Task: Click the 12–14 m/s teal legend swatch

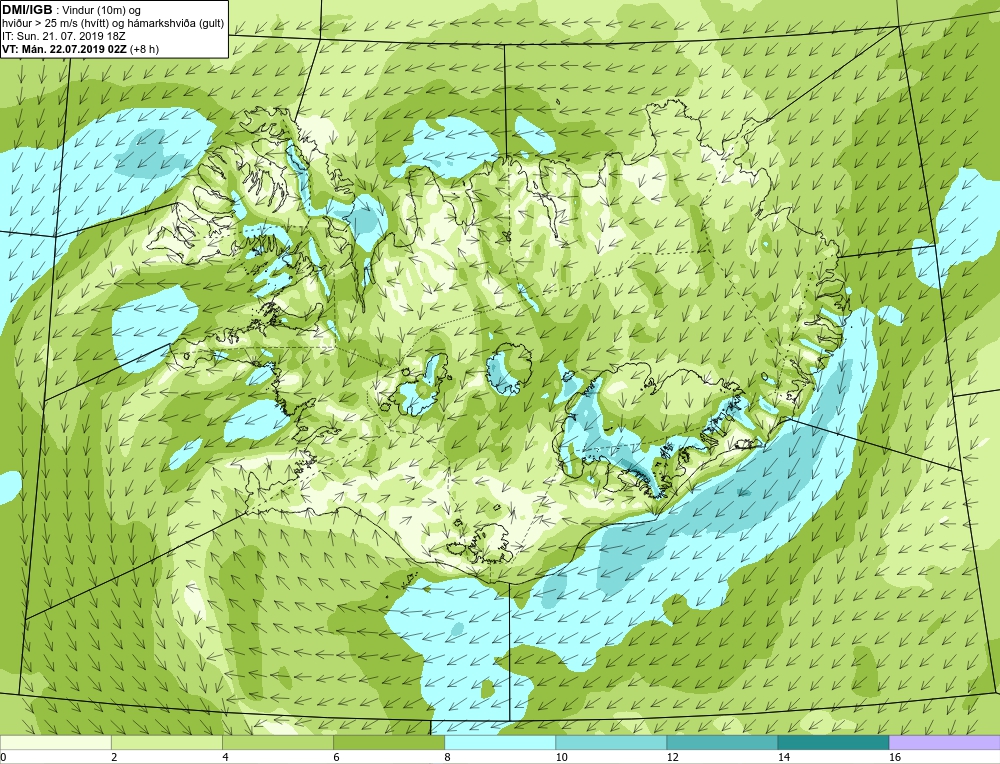Action: (721, 743)
